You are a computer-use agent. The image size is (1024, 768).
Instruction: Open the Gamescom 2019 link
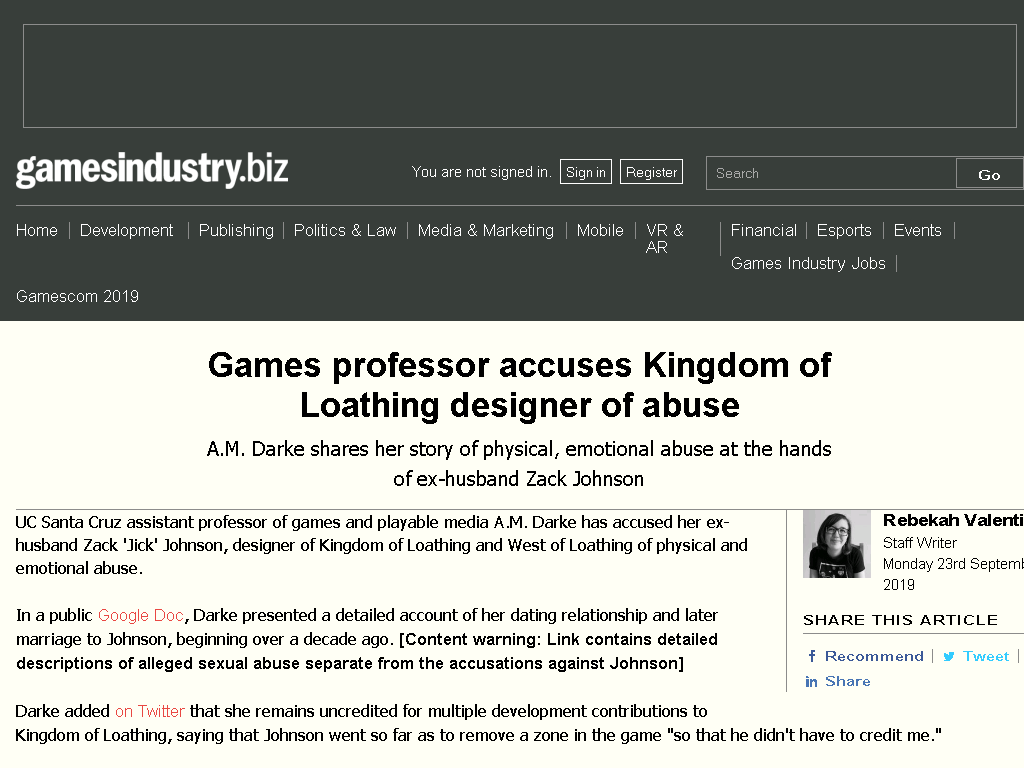[x=77, y=296]
